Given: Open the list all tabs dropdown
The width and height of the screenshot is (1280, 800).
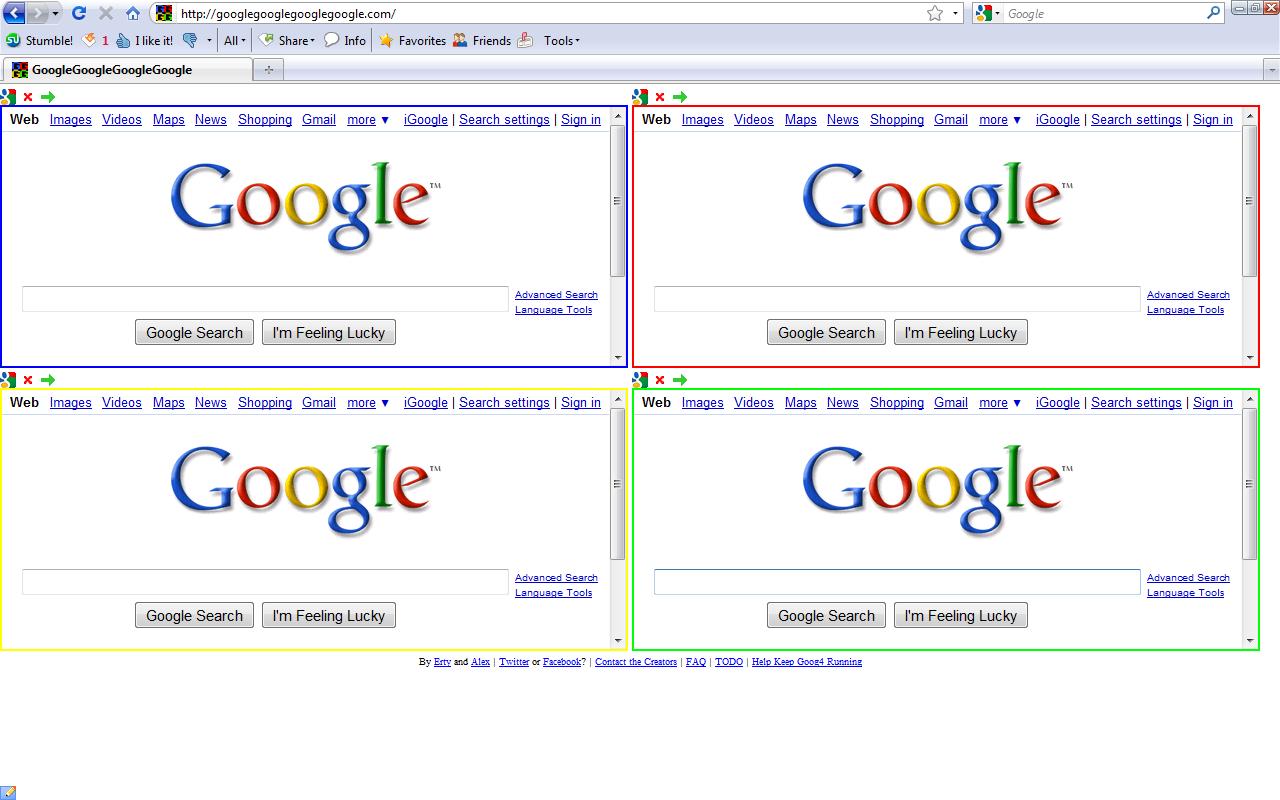Looking at the screenshot, I should (1271, 69).
